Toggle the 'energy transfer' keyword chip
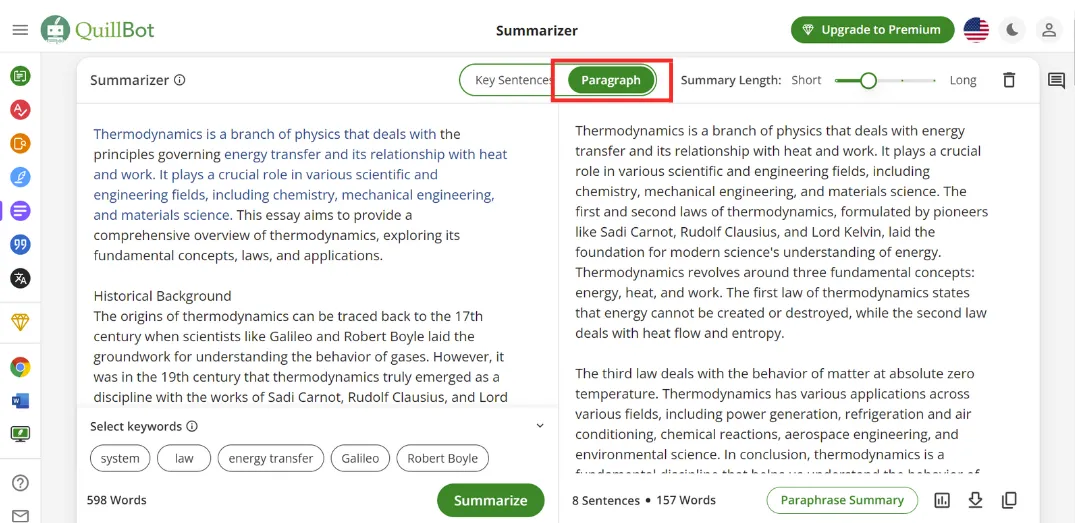The width and height of the screenshot is (1075, 523). pyautogui.click(x=271, y=458)
